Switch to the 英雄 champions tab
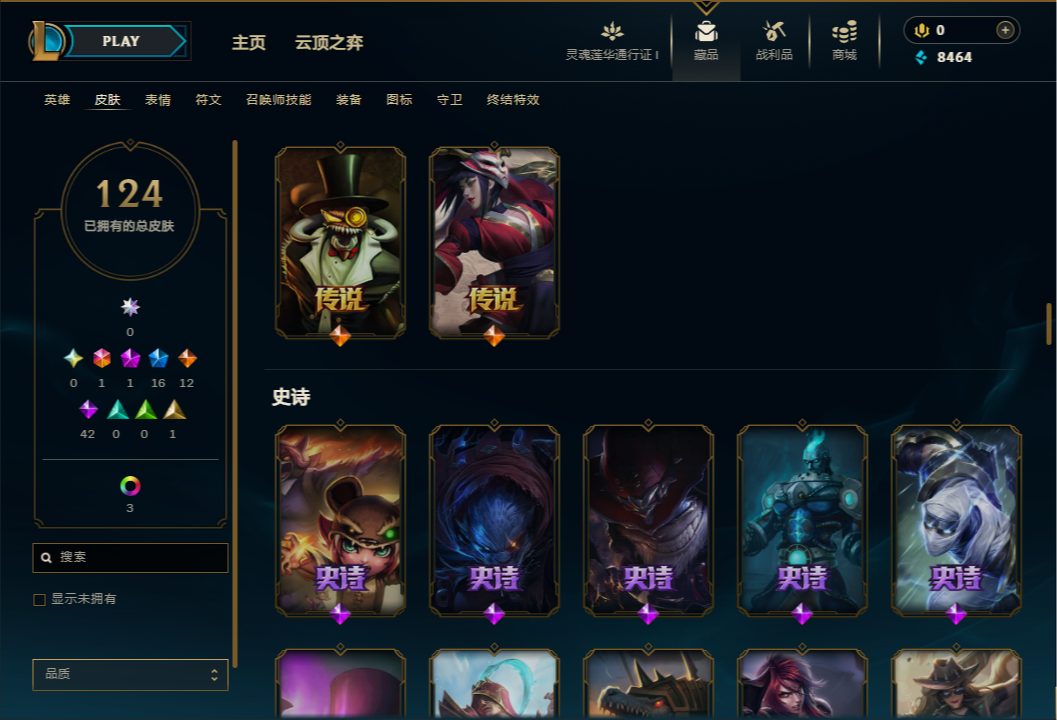This screenshot has height=720, width=1057. (57, 100)
